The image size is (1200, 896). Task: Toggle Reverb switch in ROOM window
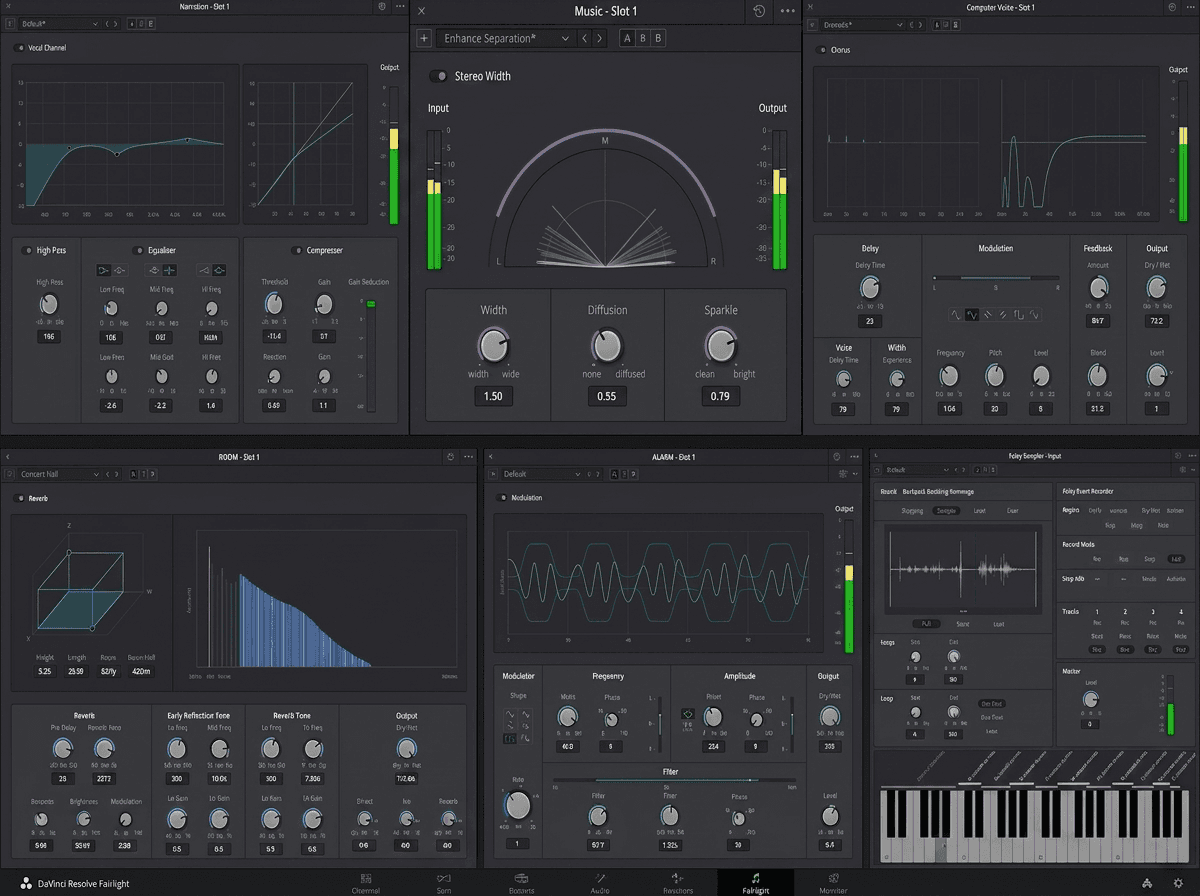tap(20, 498)
